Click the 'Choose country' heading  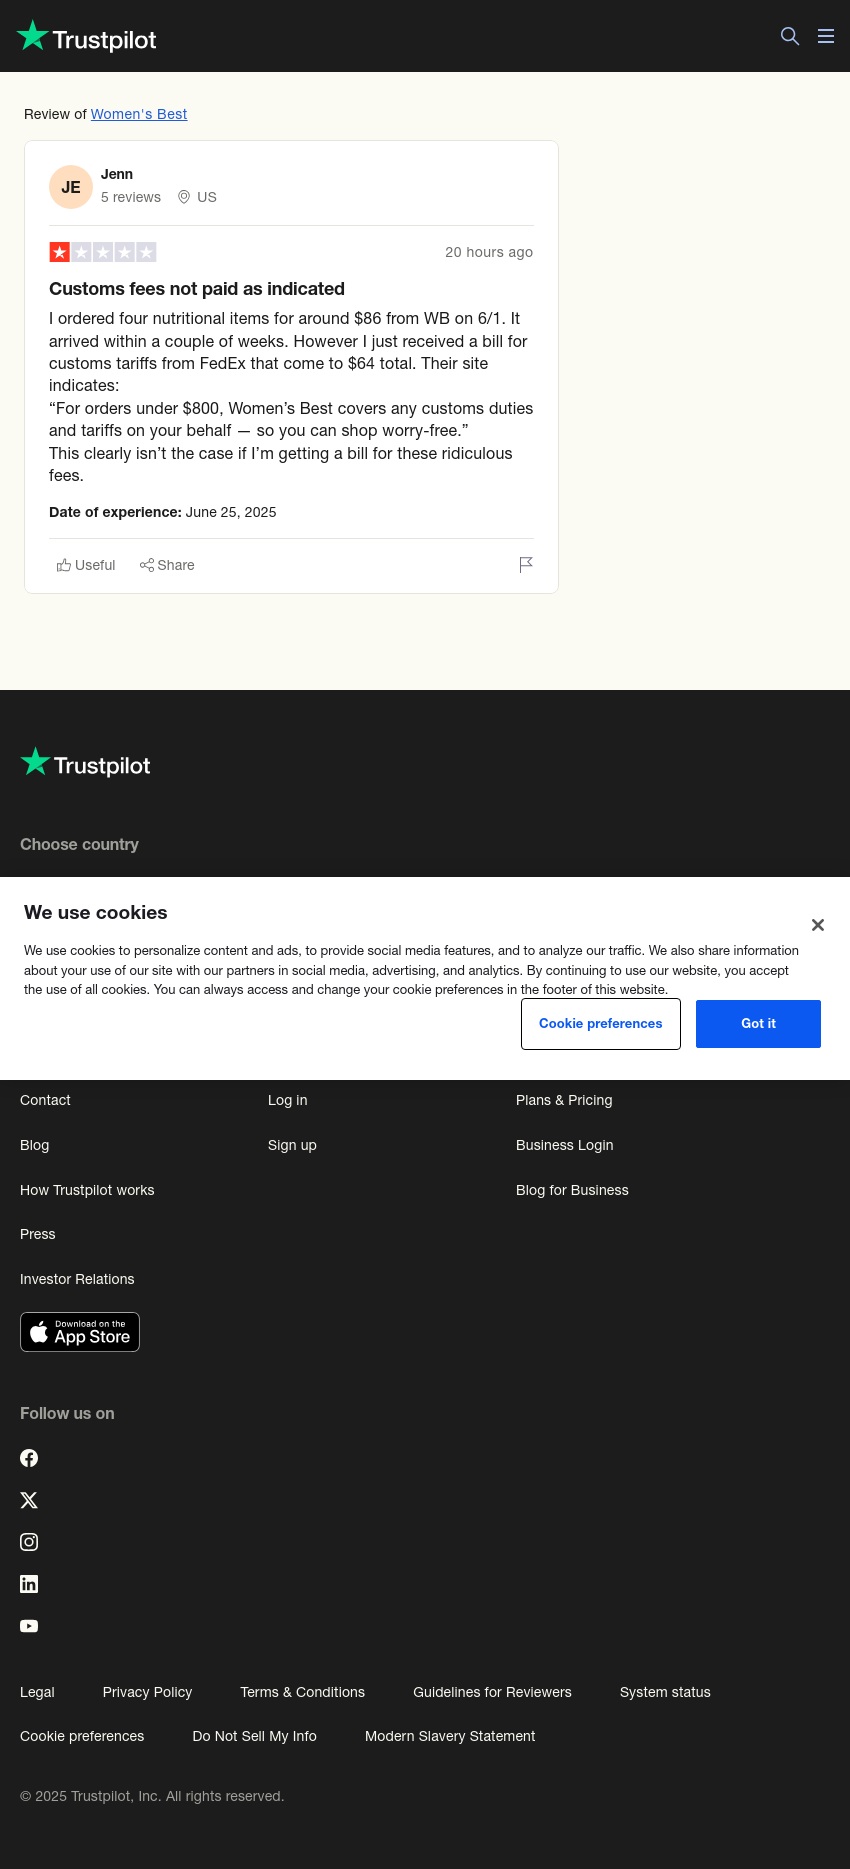pyautogui.click(x=79, y=844)
